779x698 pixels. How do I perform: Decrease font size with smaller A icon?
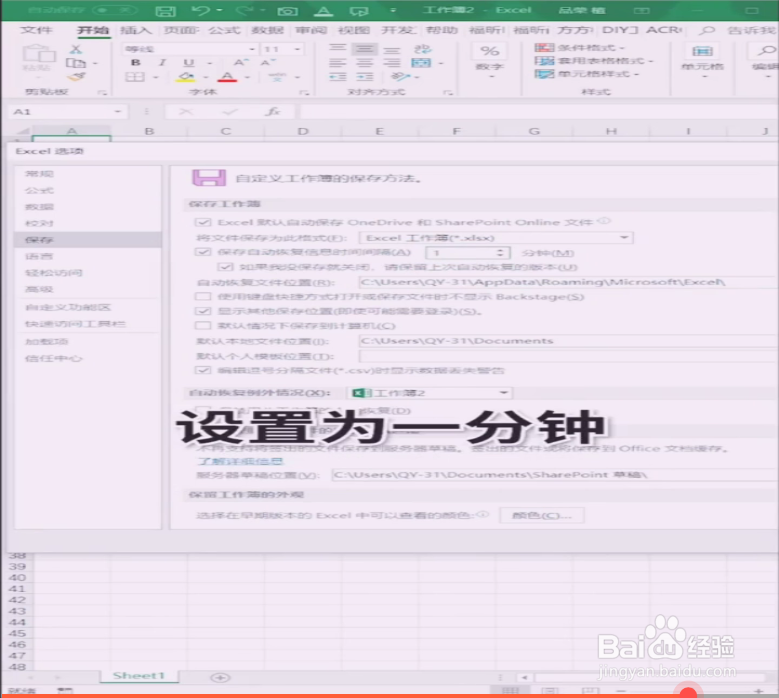click(267, 63)
